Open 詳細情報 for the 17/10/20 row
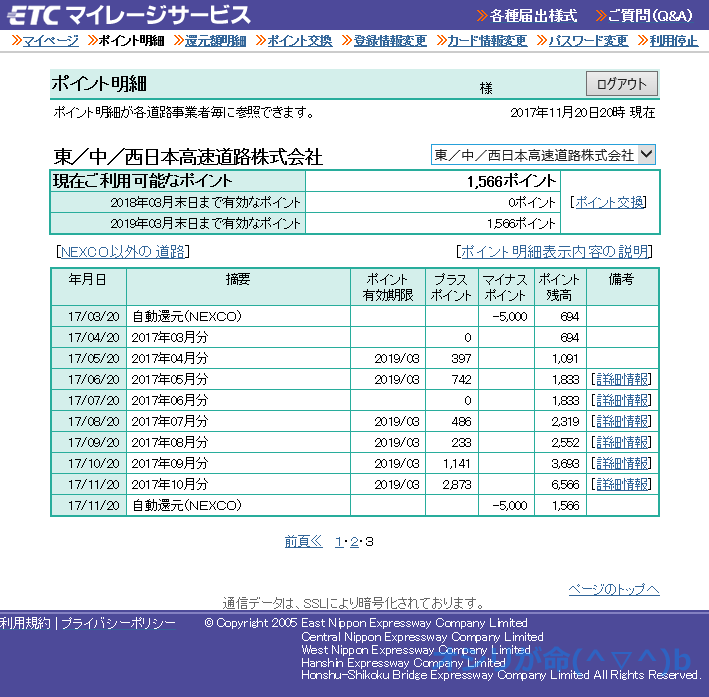Image resolution: width=709 pixels, height=697 pixels. click(x=622, y=464)
